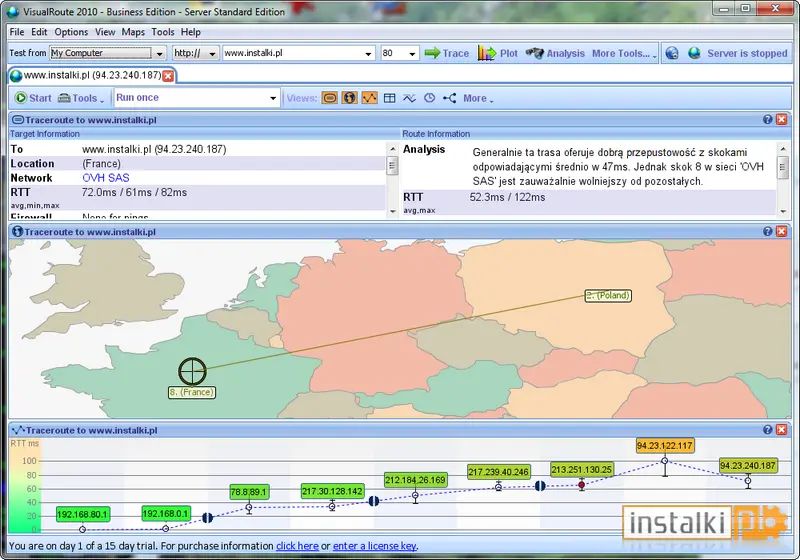Click the www.instalki.pl address field
This screenshot has height=560, width=800.
pos(292,53)
